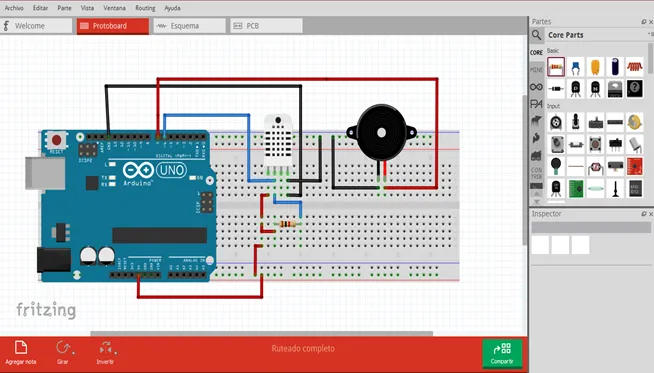Select the mystery part question-mark icon
This screenshot has height=373, width=654.
tap(634, 89)
